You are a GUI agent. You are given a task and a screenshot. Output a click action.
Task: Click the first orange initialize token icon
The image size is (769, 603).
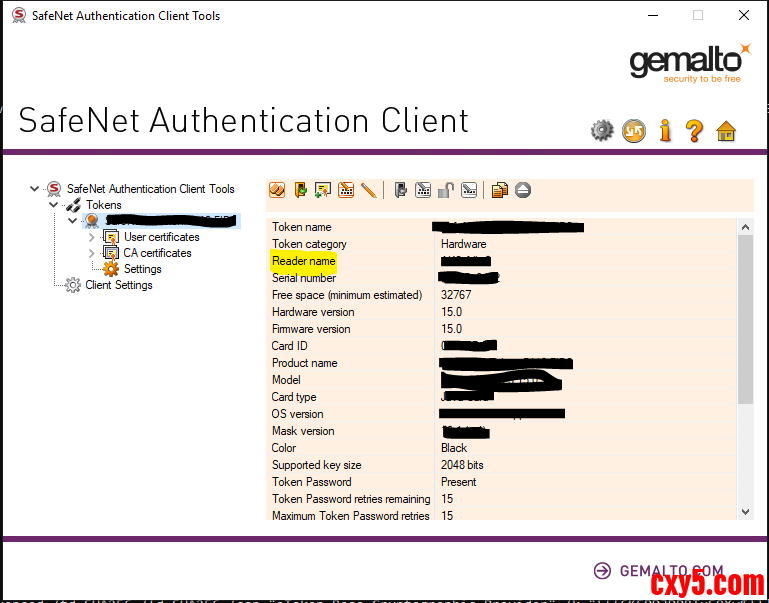(x=277, y=189)
